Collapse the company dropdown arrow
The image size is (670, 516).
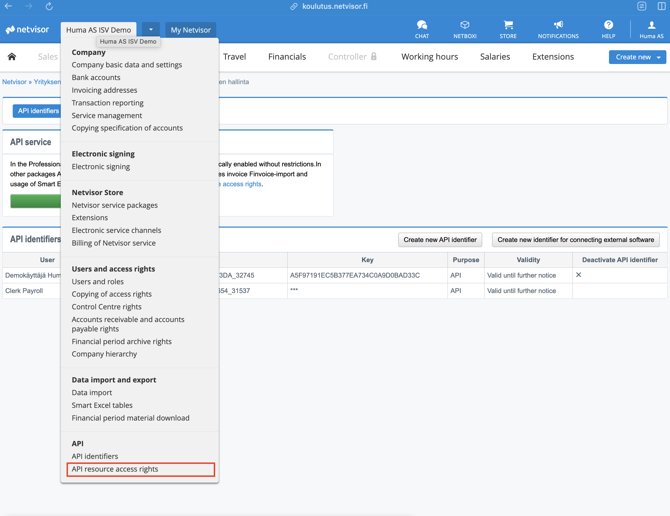tap(150, 30)
